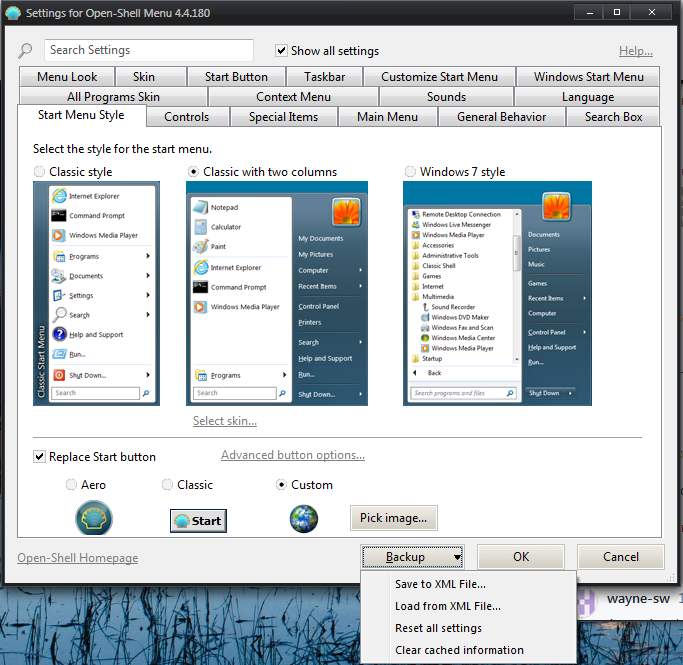Viewport: 683px width, 665px height.
Task: Switch to the Start Button tab
Action: click(x=237, y=77)
